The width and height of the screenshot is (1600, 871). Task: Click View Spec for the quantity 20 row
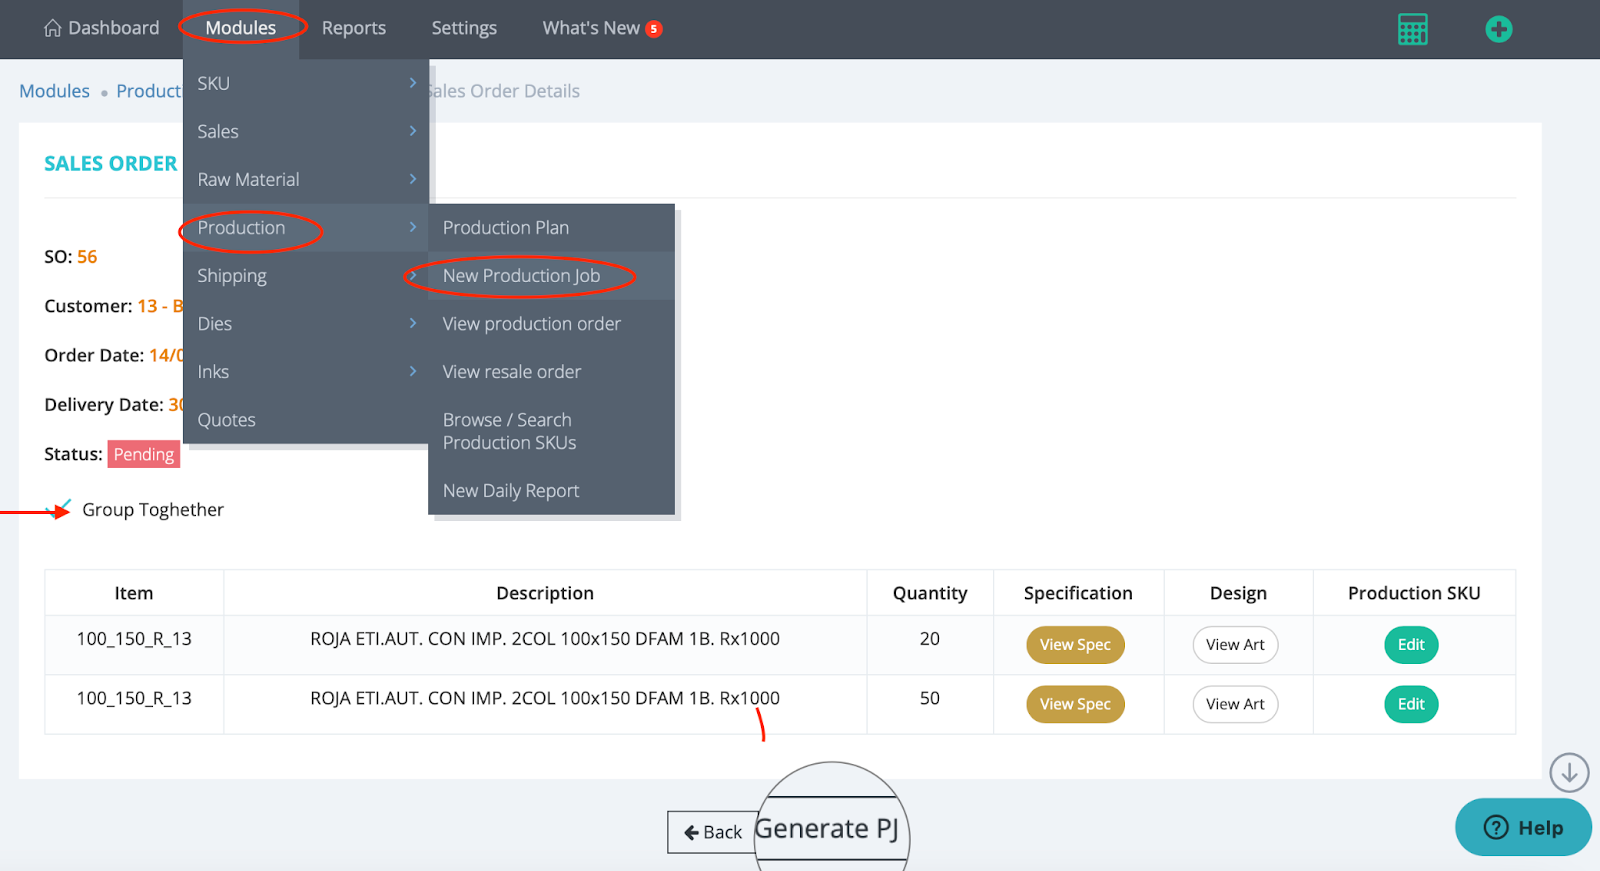[x=1075, y=645]
